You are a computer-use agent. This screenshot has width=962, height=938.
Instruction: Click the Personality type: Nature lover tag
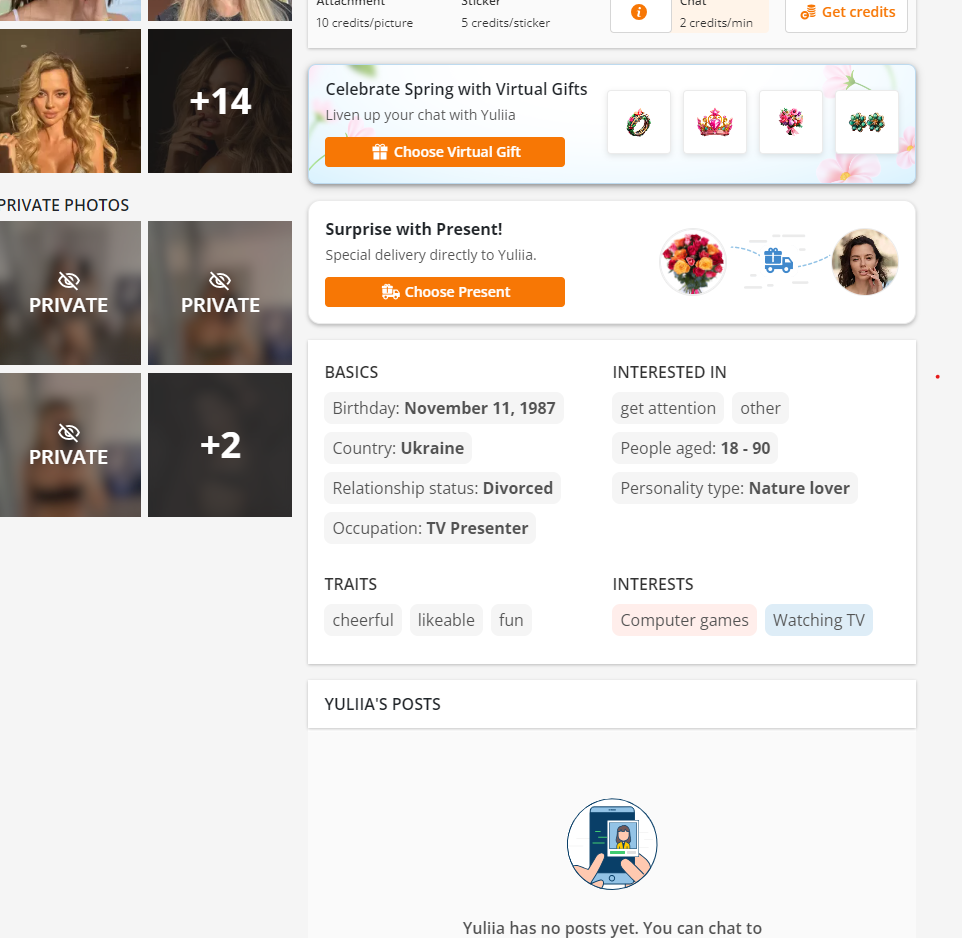[735, 488]
